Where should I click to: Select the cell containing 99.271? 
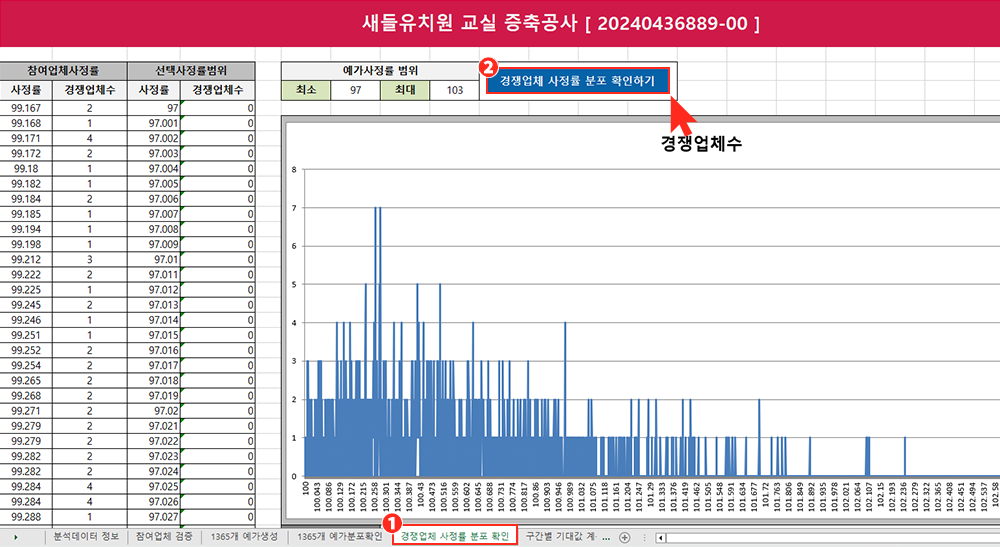(26, 411)
